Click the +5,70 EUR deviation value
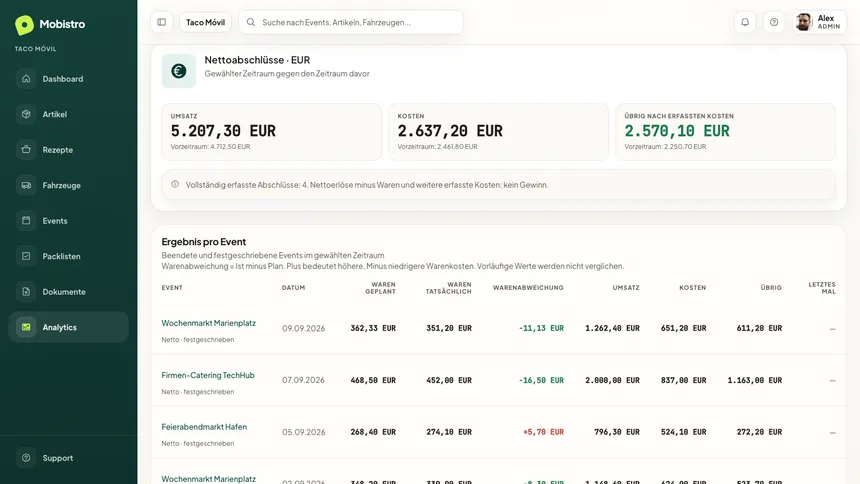Image resolution: width=860 pixels, height=484 pixels. pos(543,432)
